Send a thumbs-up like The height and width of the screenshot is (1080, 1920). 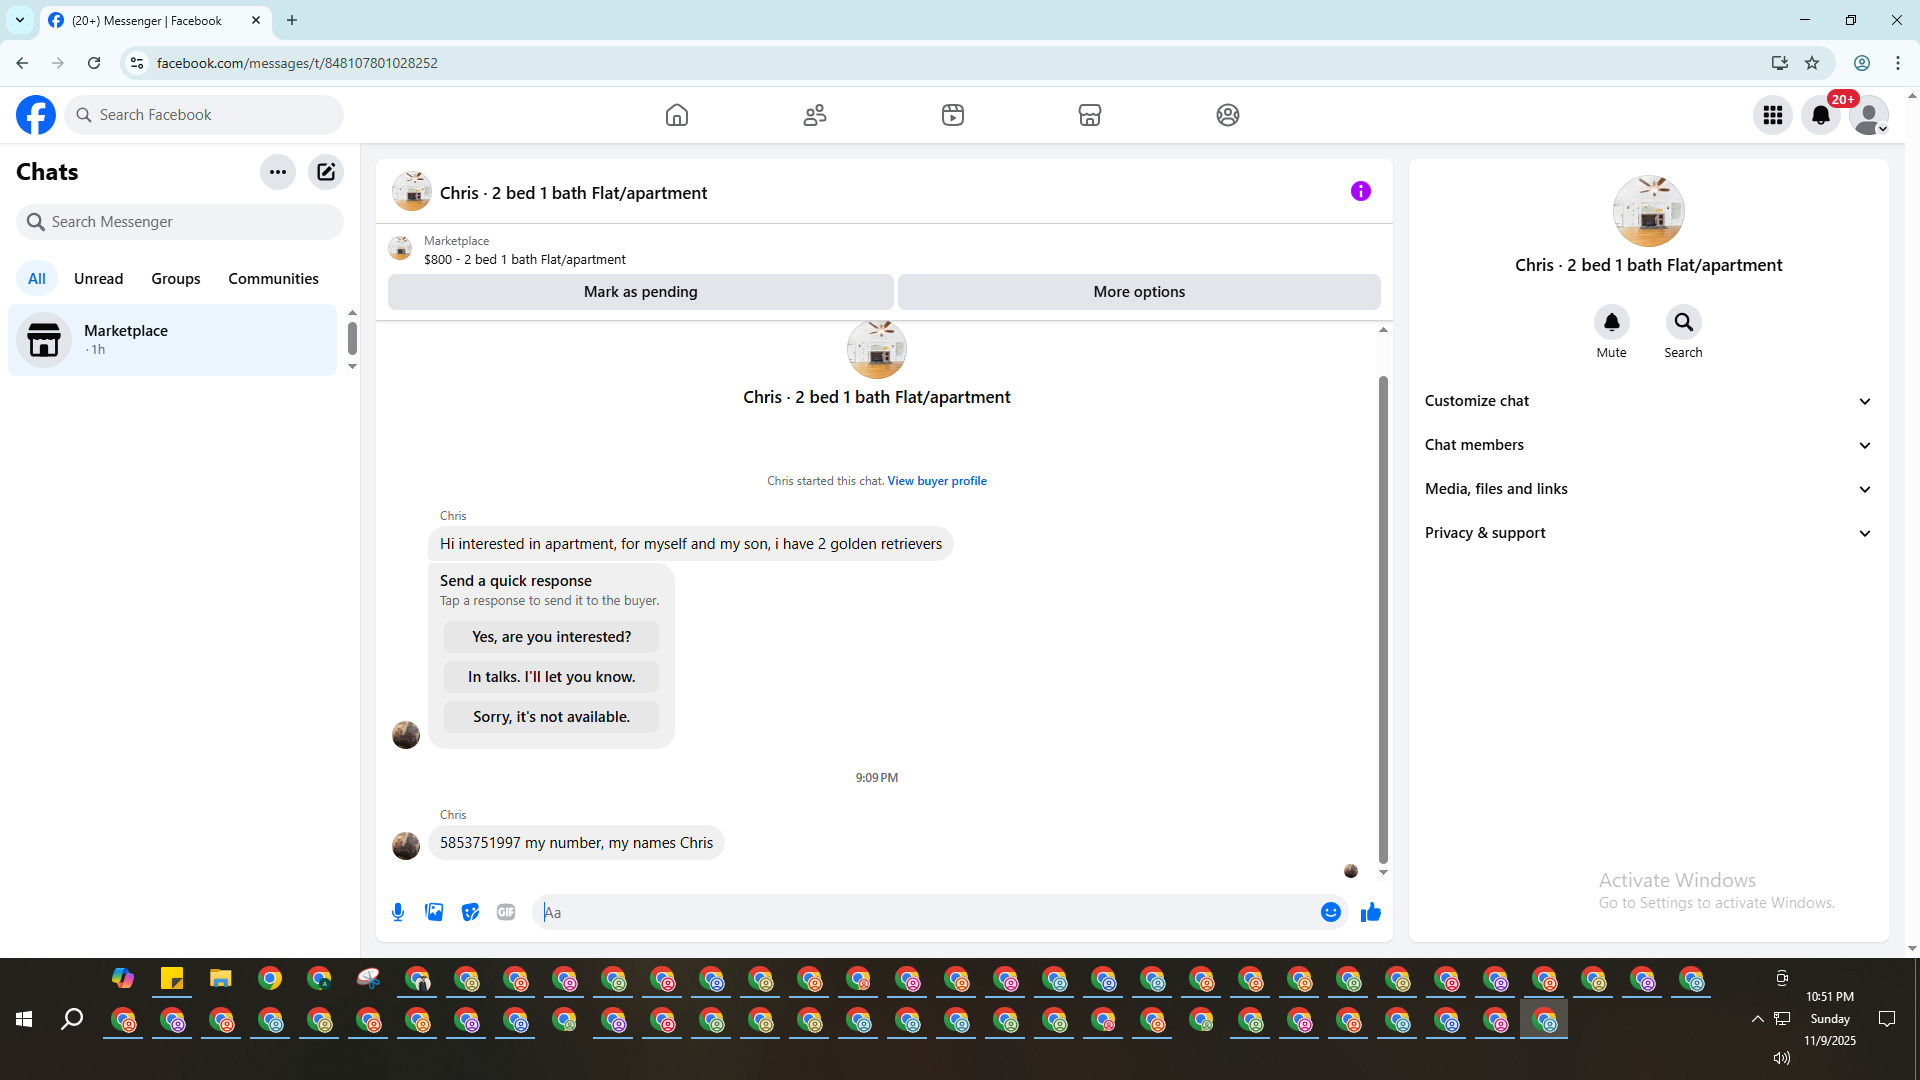point(1371,912)
